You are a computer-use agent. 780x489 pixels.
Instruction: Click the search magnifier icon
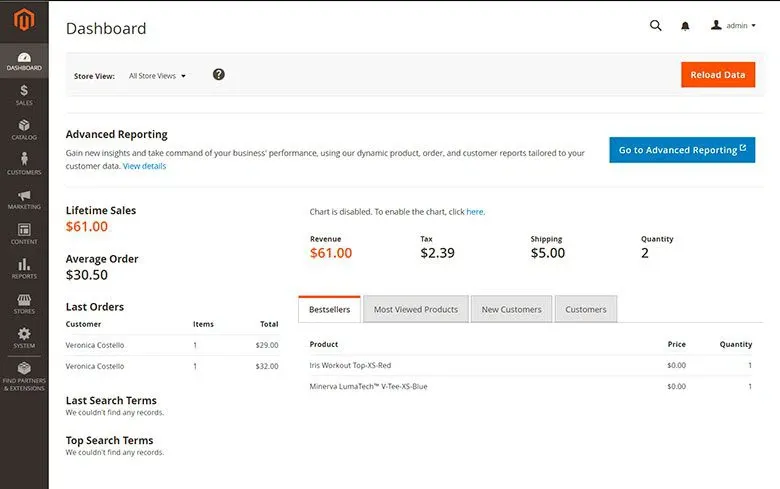click(656, 26)
